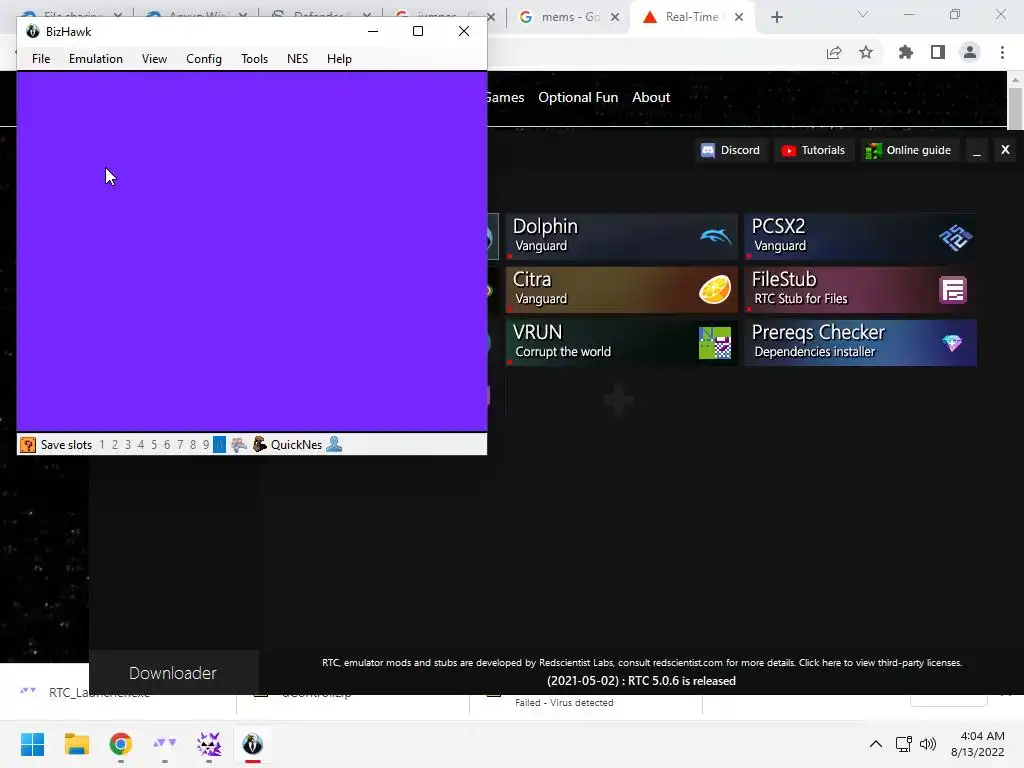Close the RTC launcher panel
Image resolution: width=1024 pixels, height=768 pixels.
tap(1005, 150)
